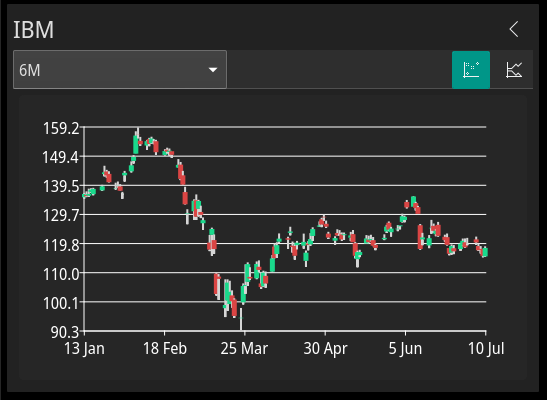Click the 159.2 y-axis label
The image size is (547, 400).
[61, 128]
